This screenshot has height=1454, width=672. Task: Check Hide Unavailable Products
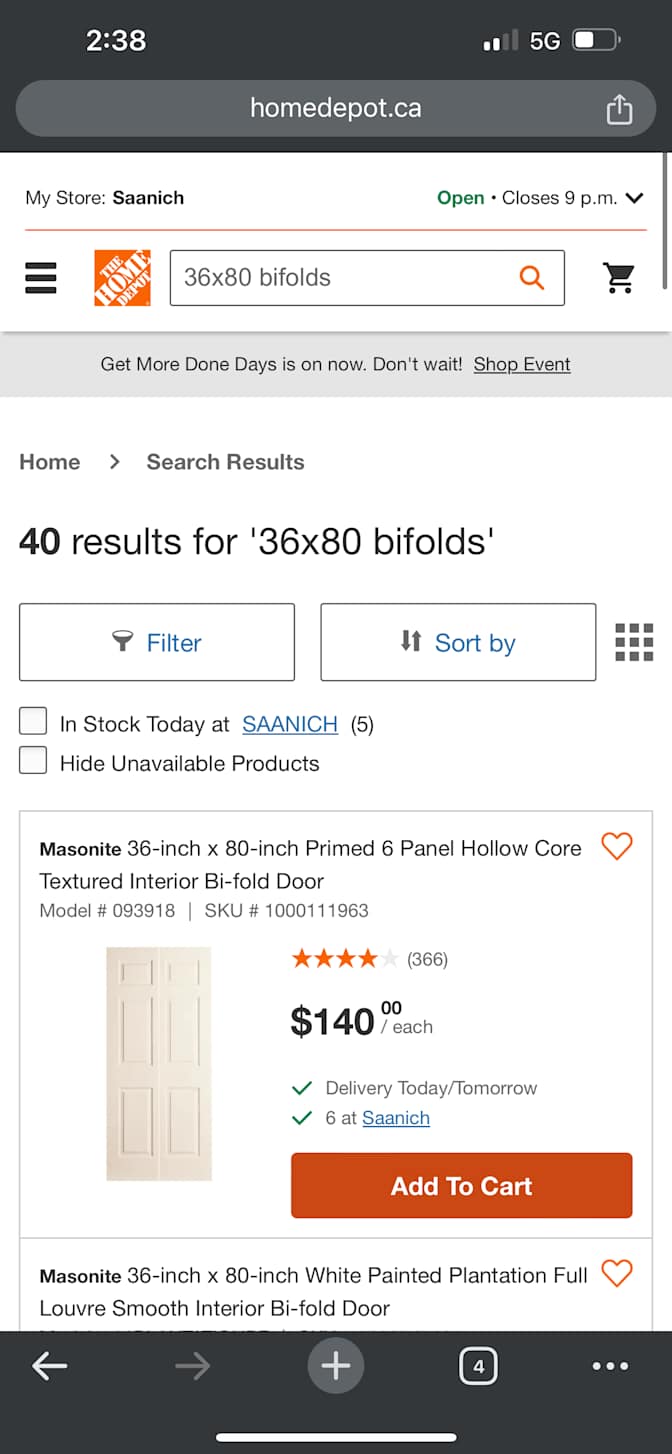pyautogui.click(x=33, y=761)
